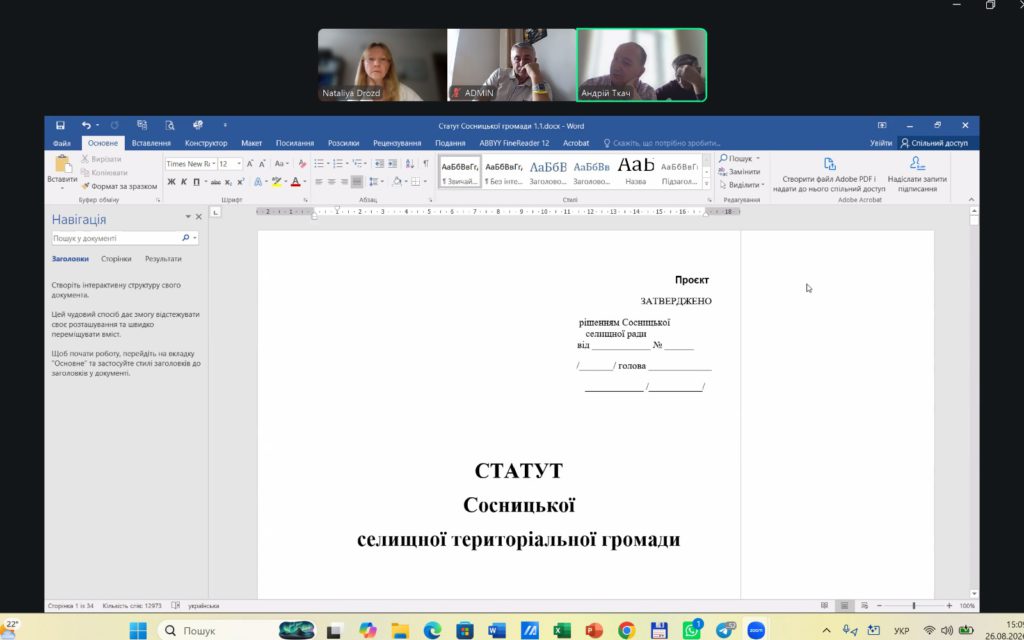1024x640 pixels.
Task: Switch to the Рецензування ribbon tab
Action: (397, 143)
